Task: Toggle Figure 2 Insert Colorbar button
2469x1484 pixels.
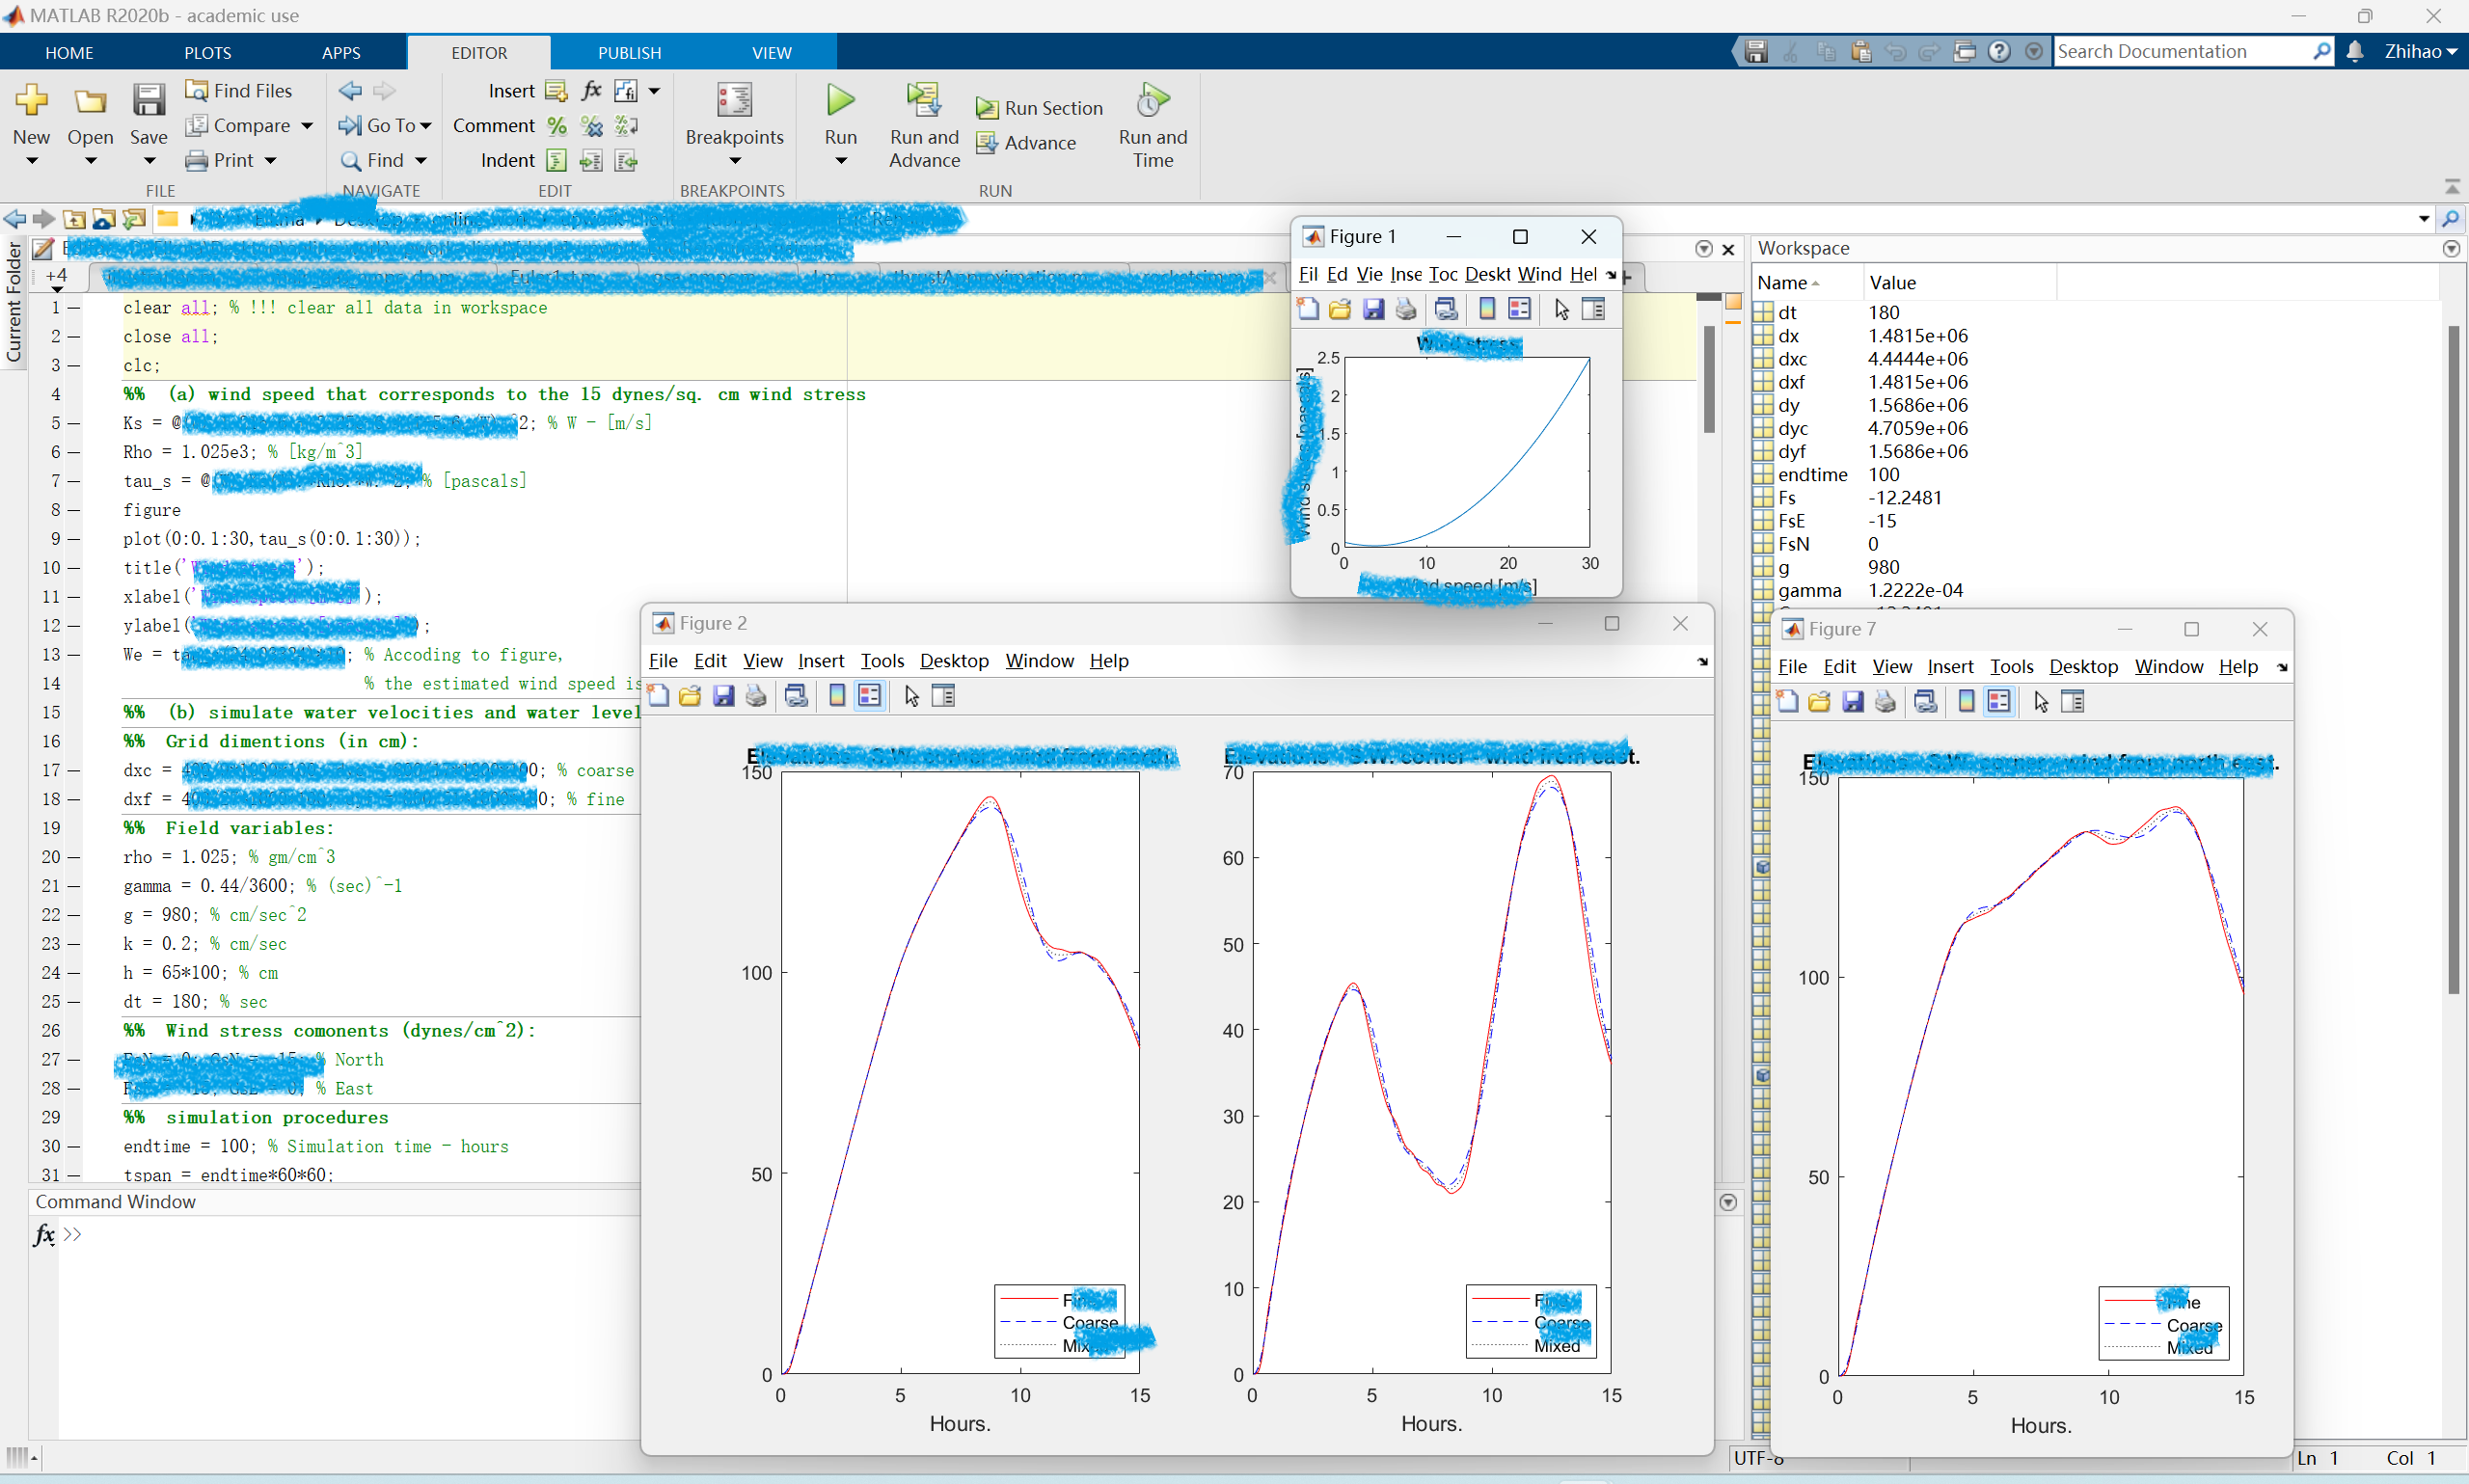Action: tap(837, 696)
